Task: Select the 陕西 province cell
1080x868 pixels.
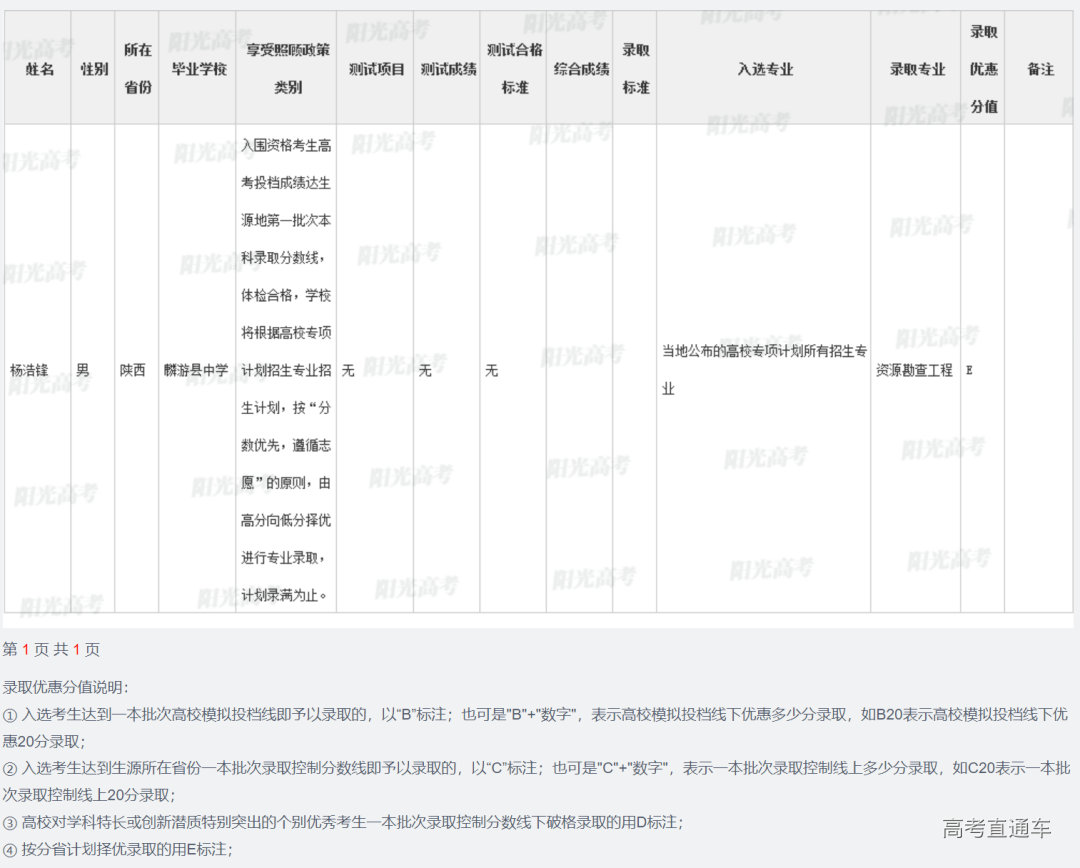Action: (x=132, y=370)
